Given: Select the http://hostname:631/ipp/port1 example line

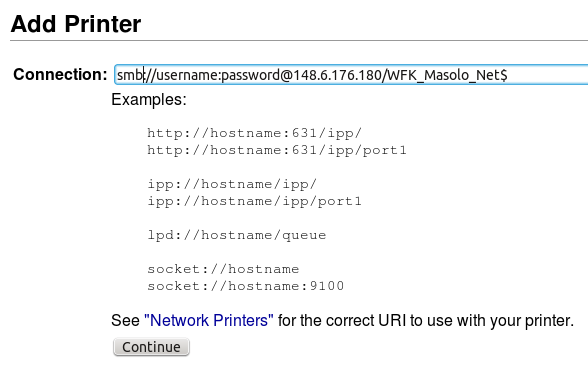Looking at the screenshot, I should click(277, 150).
